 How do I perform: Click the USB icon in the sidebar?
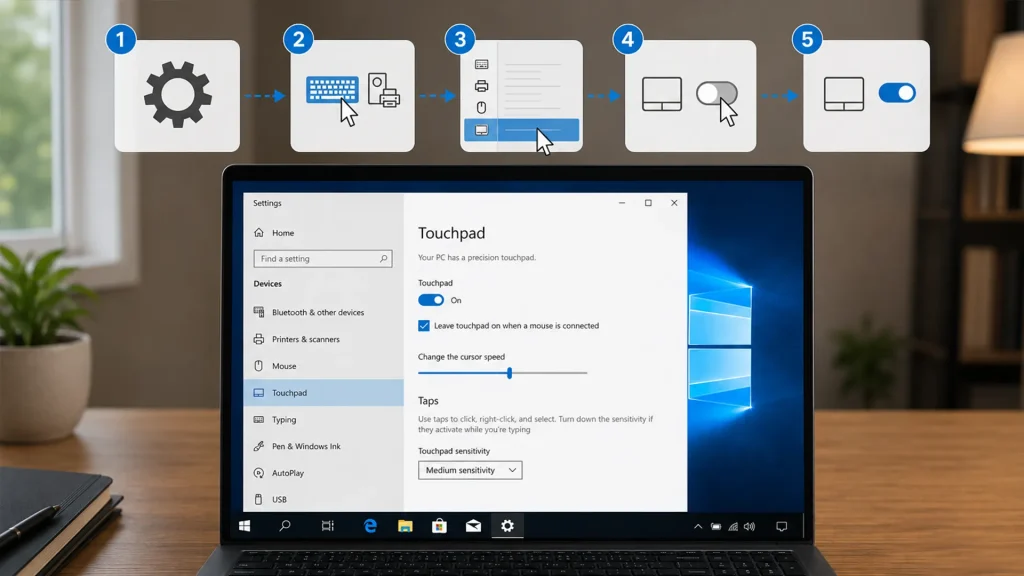click(259, 499)
